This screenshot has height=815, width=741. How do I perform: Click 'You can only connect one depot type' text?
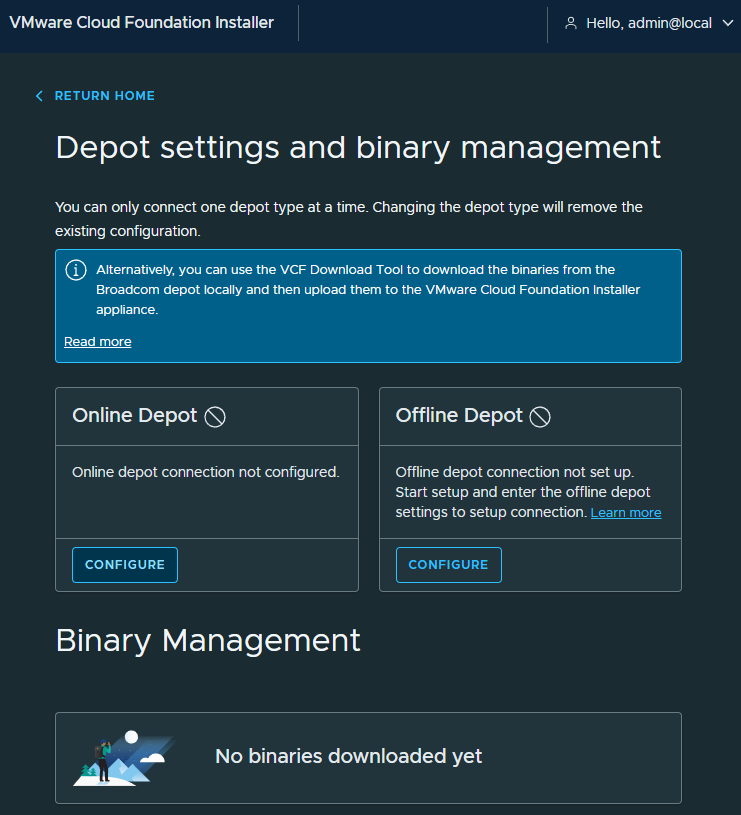349,219
